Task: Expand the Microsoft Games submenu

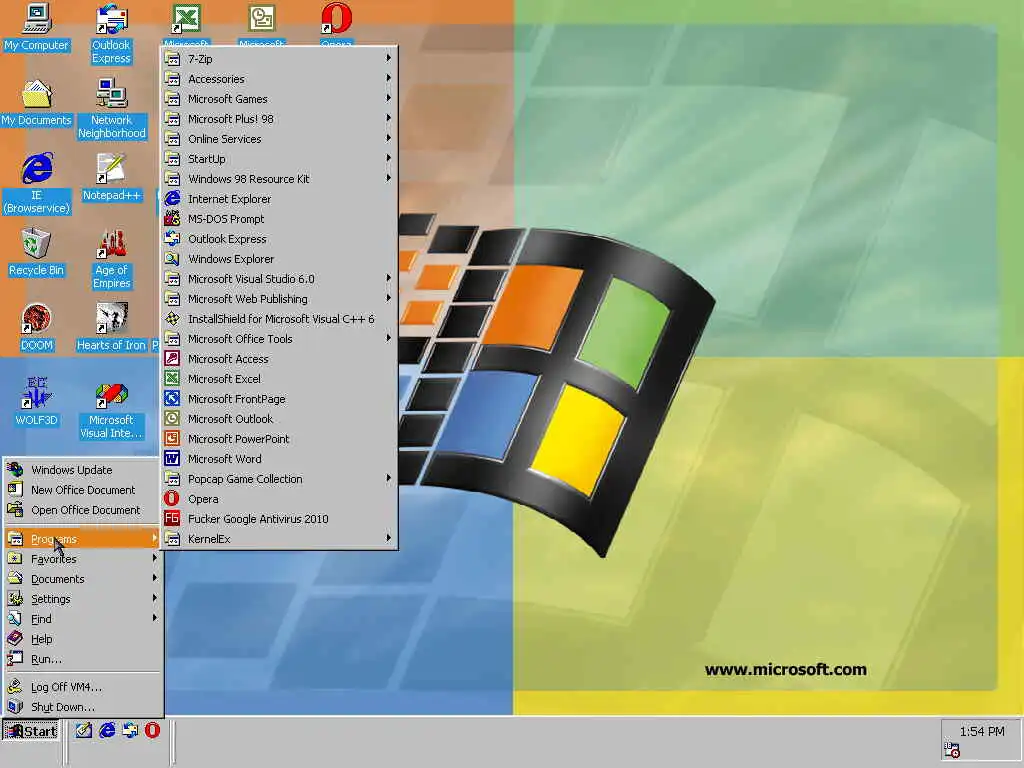Action: (280, 99)
